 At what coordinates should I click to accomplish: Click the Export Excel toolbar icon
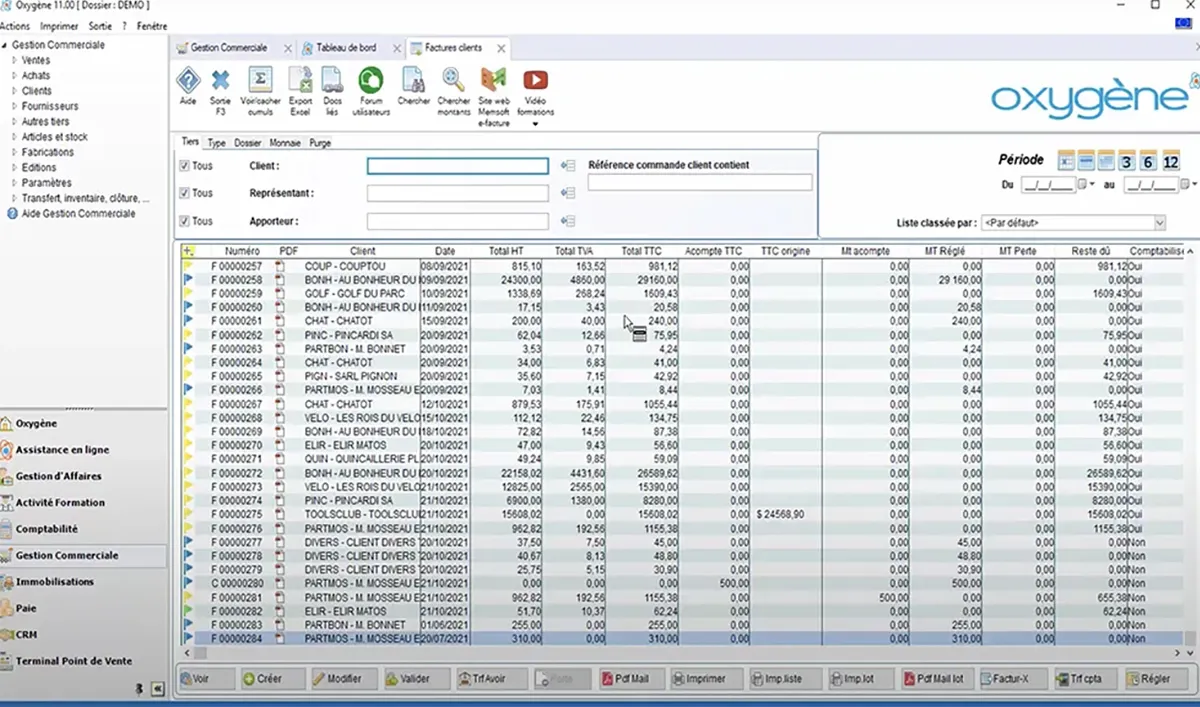(x=300, y=81)
